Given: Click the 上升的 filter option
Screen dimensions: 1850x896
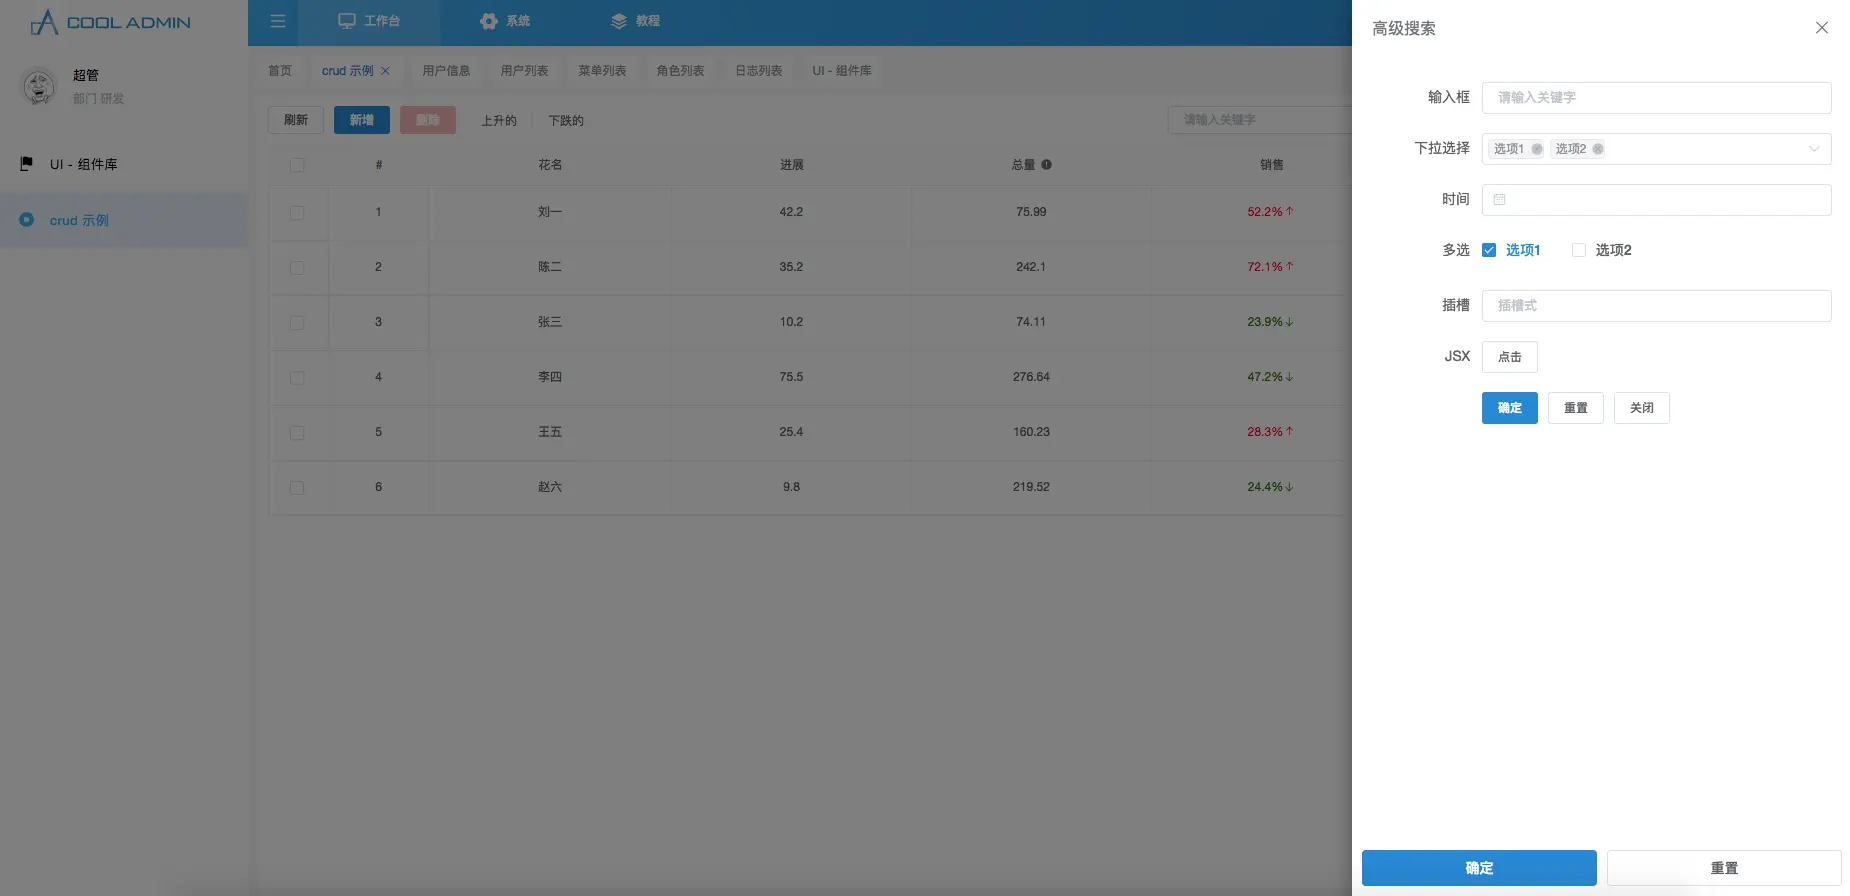Looking at the screenshot, I should pyautogui.click(x=499, y=121).
